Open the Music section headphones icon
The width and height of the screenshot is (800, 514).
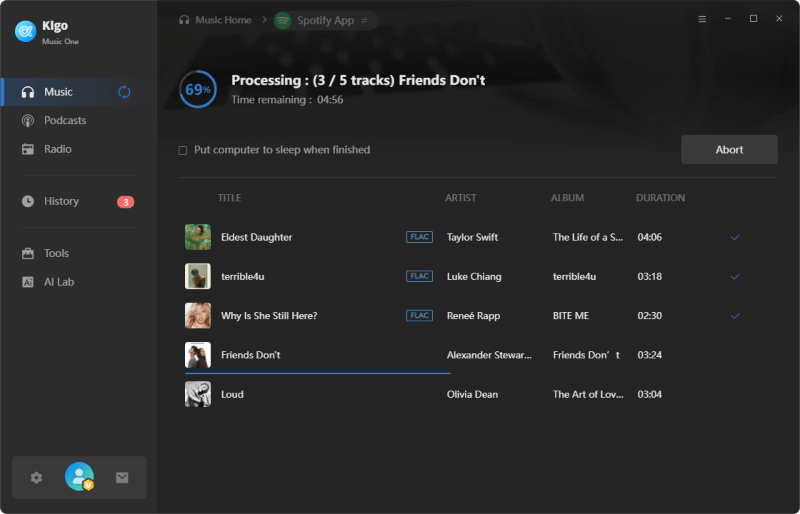coord(28,92)
